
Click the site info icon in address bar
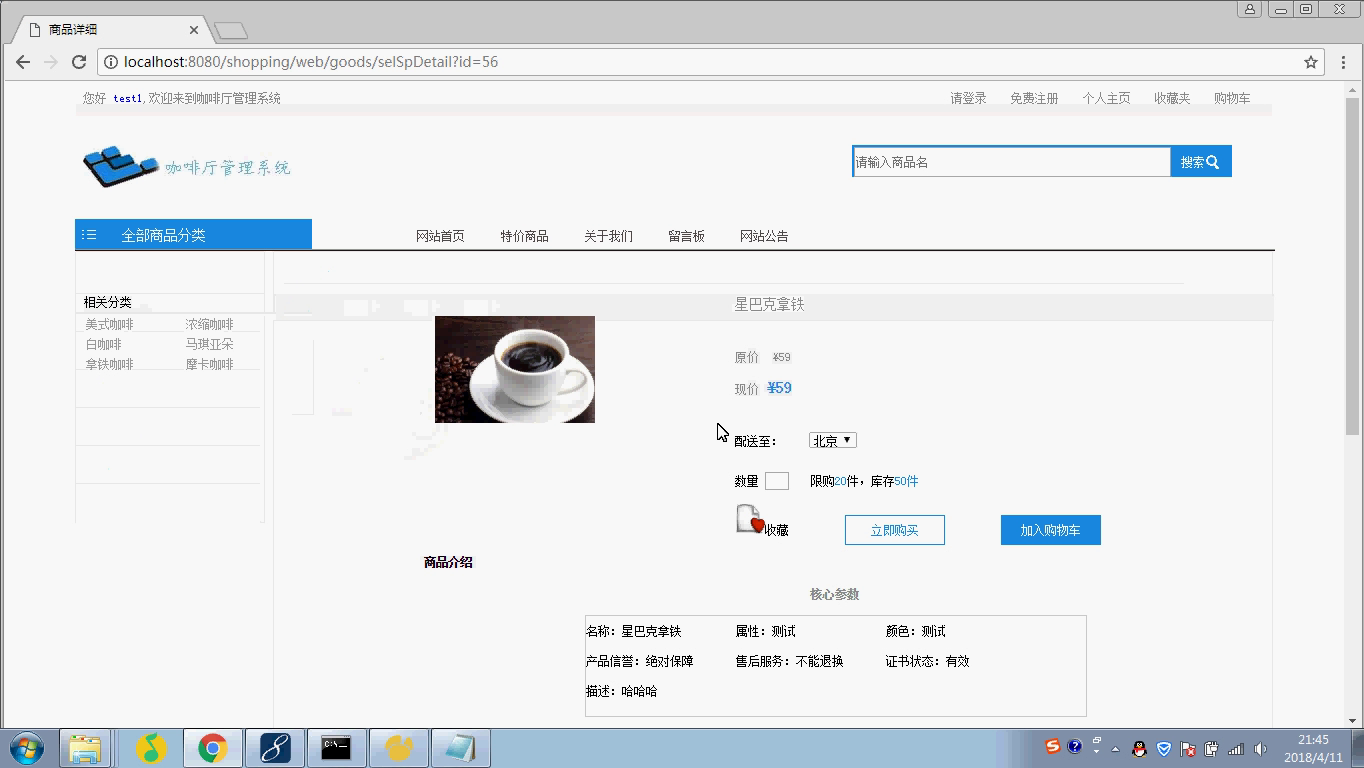(111, 62)
